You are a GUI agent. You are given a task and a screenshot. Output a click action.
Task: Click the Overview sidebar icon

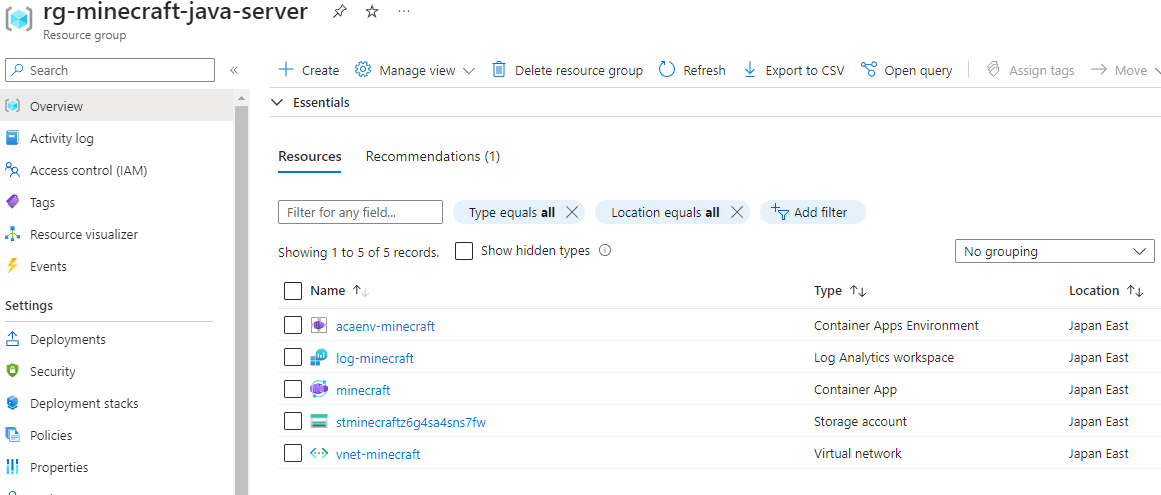pos(13,106)
